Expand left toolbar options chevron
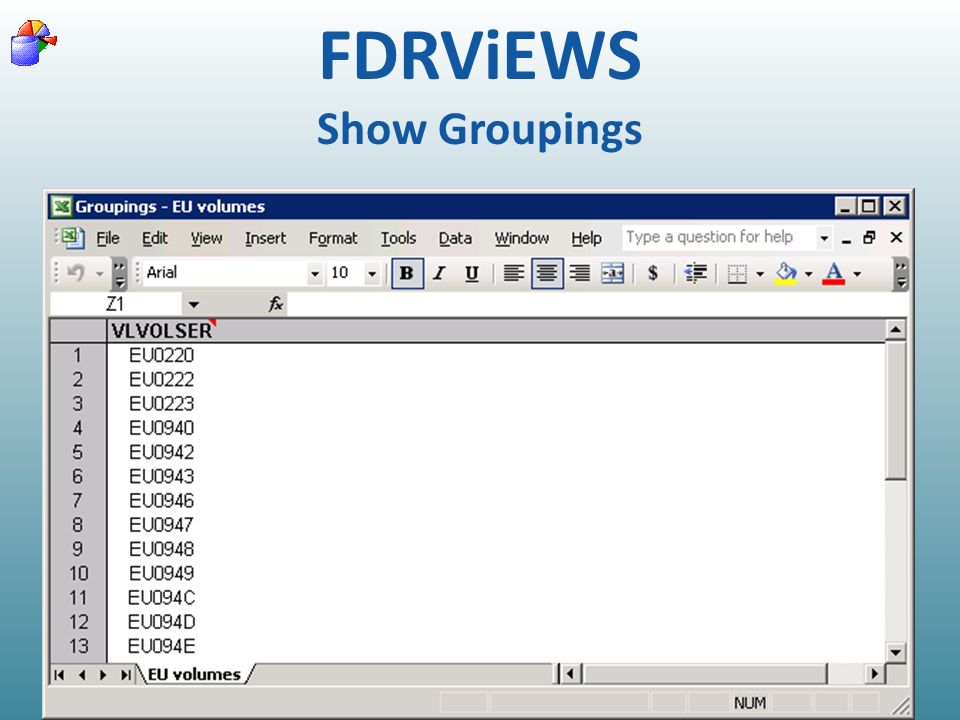Image resolution: width=960 pixels, height=720 pixels. click(x=119, y=274)
